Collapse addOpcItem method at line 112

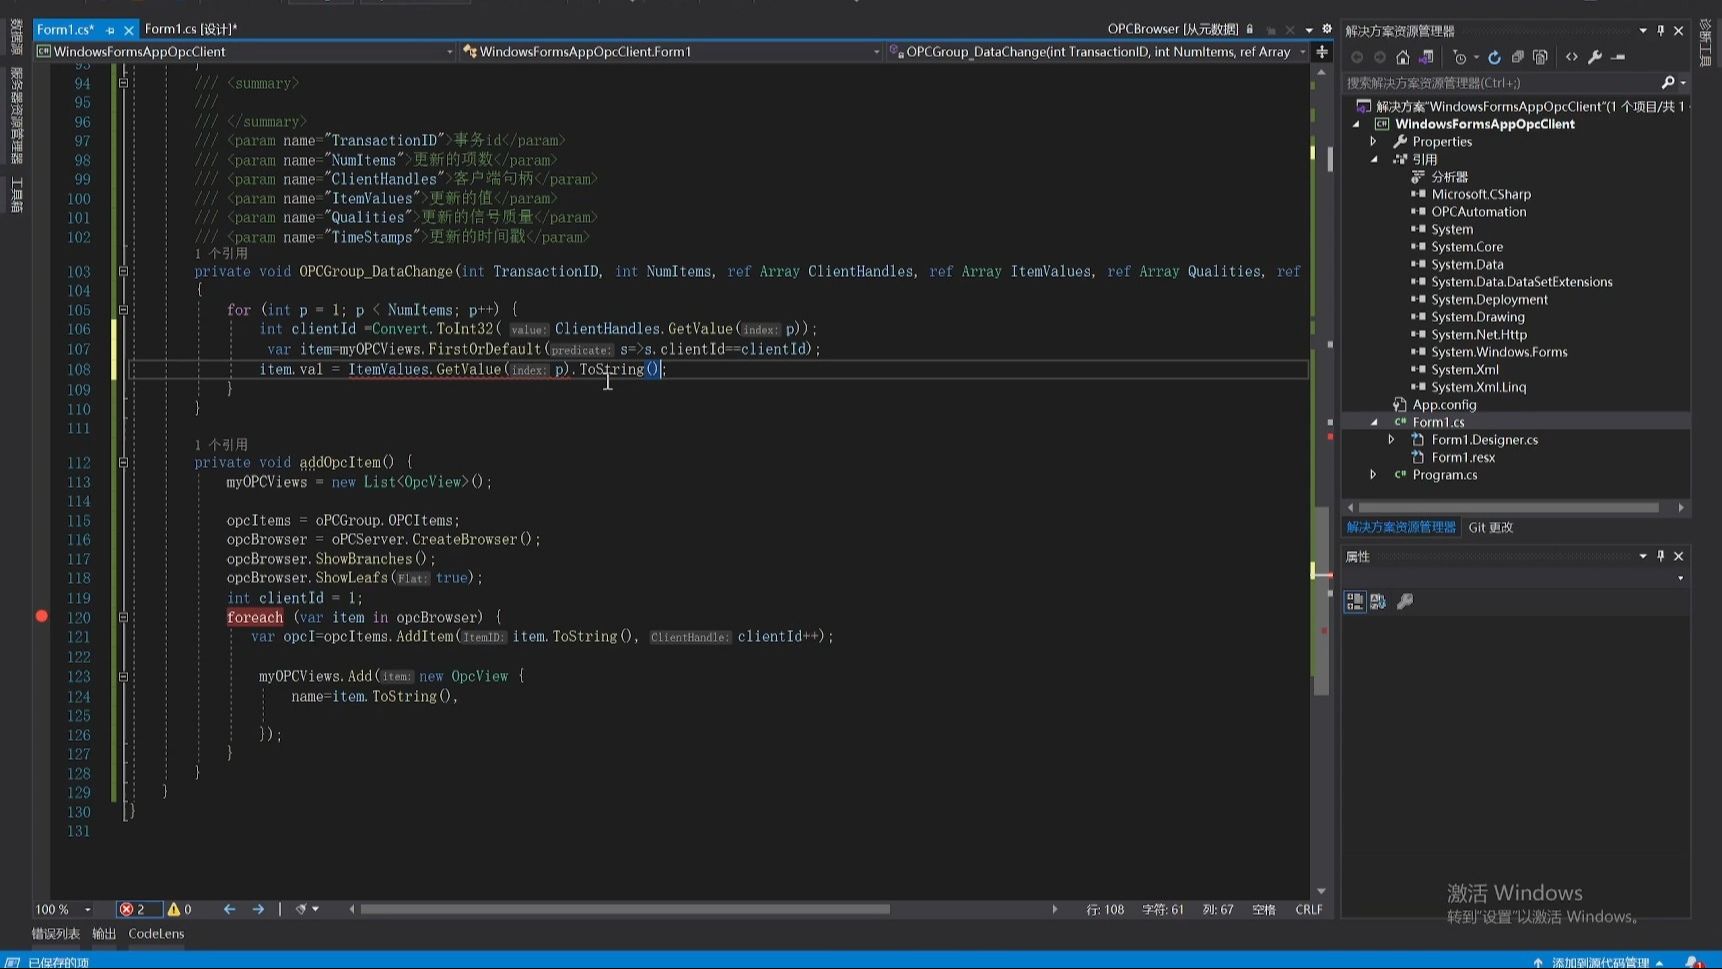[123, 462]
